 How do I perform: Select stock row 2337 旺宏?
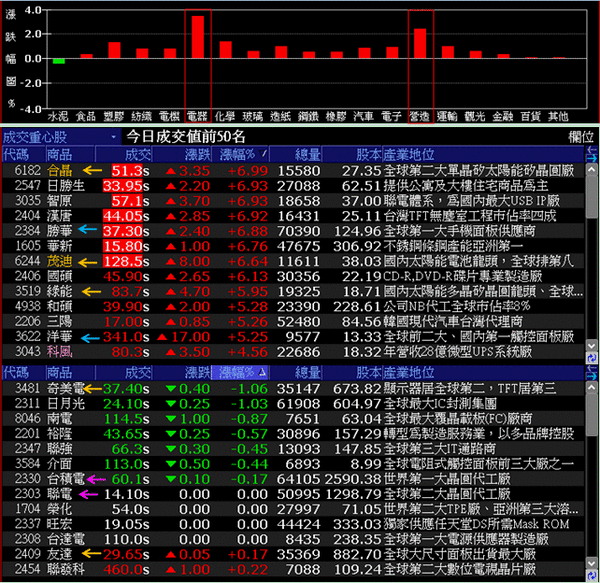[x=293, y=524]
